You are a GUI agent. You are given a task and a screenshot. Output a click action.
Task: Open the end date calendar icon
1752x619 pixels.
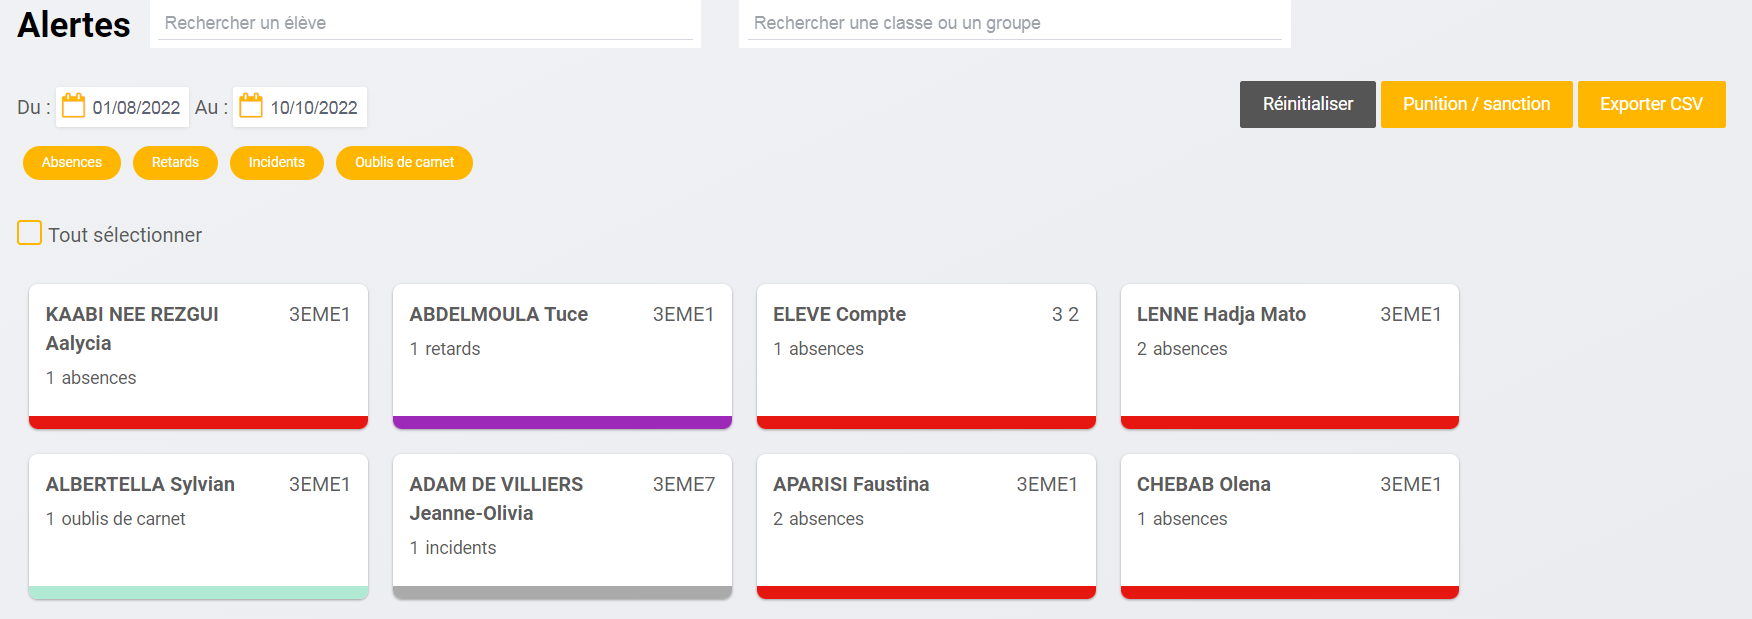[x=251, y=106]
